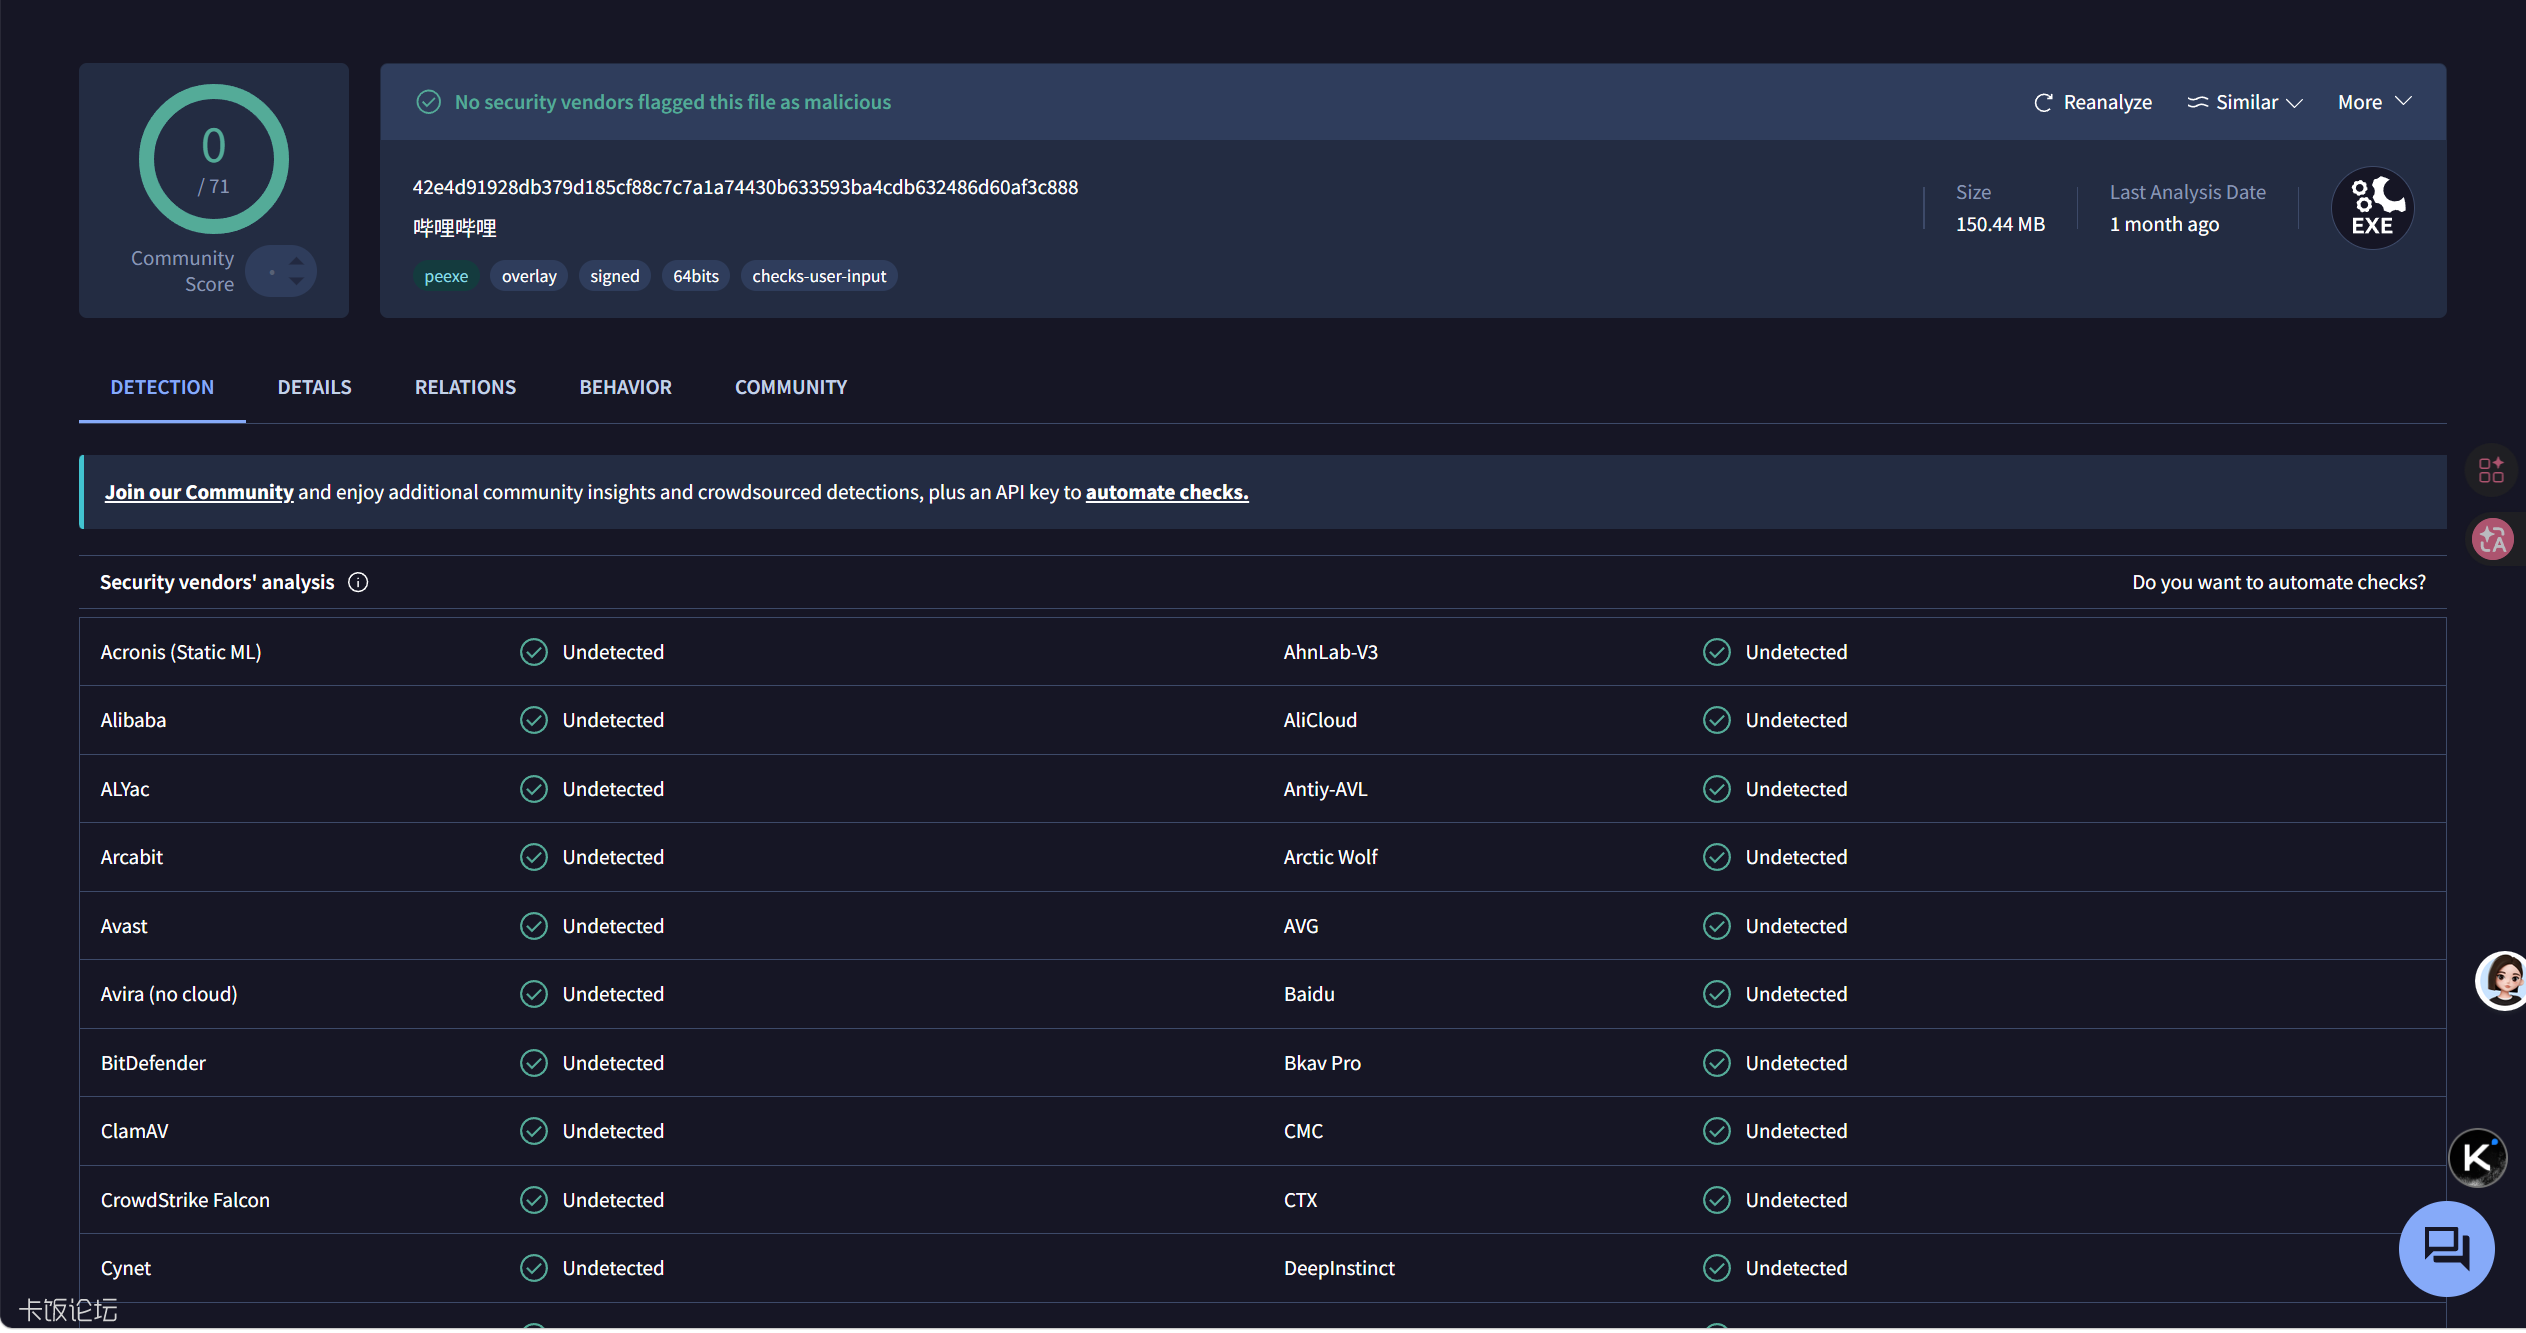Vote up the community score
2526x1333 pixels.
click(x=296, y=261)
